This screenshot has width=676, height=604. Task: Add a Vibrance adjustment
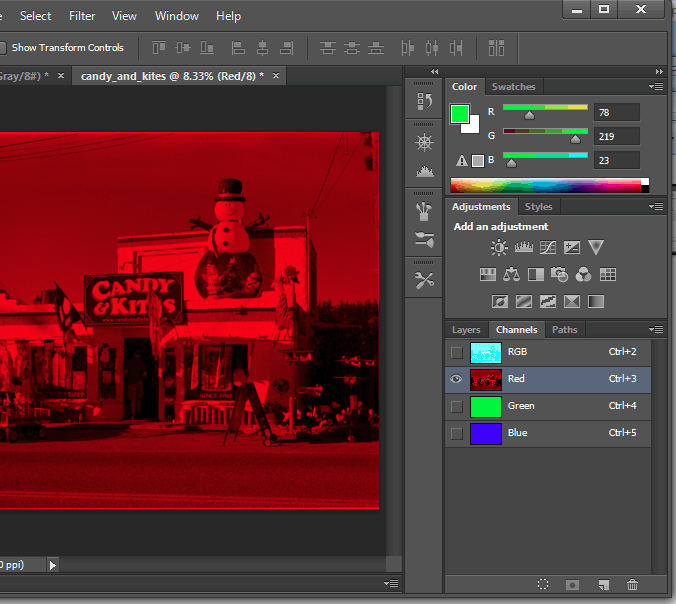pos(596,247)
